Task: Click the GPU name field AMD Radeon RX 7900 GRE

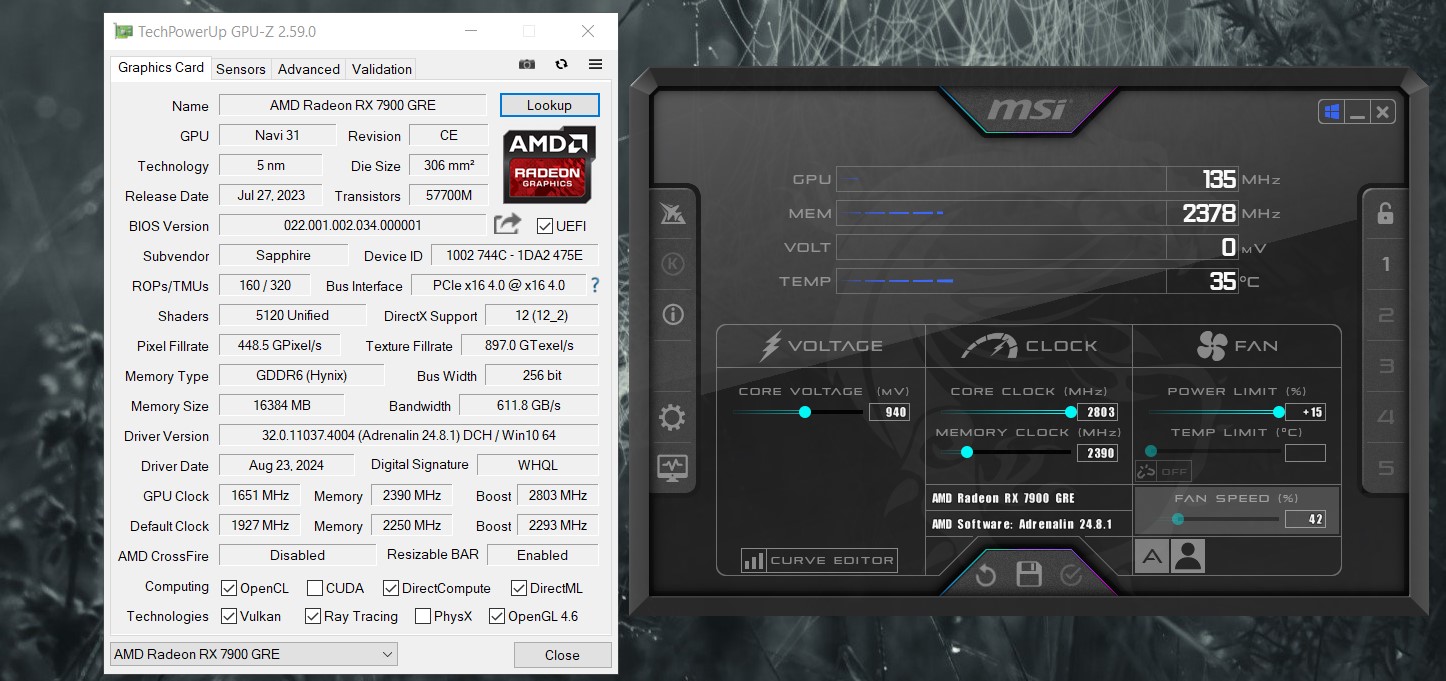Action: click(x=353, y=105)
